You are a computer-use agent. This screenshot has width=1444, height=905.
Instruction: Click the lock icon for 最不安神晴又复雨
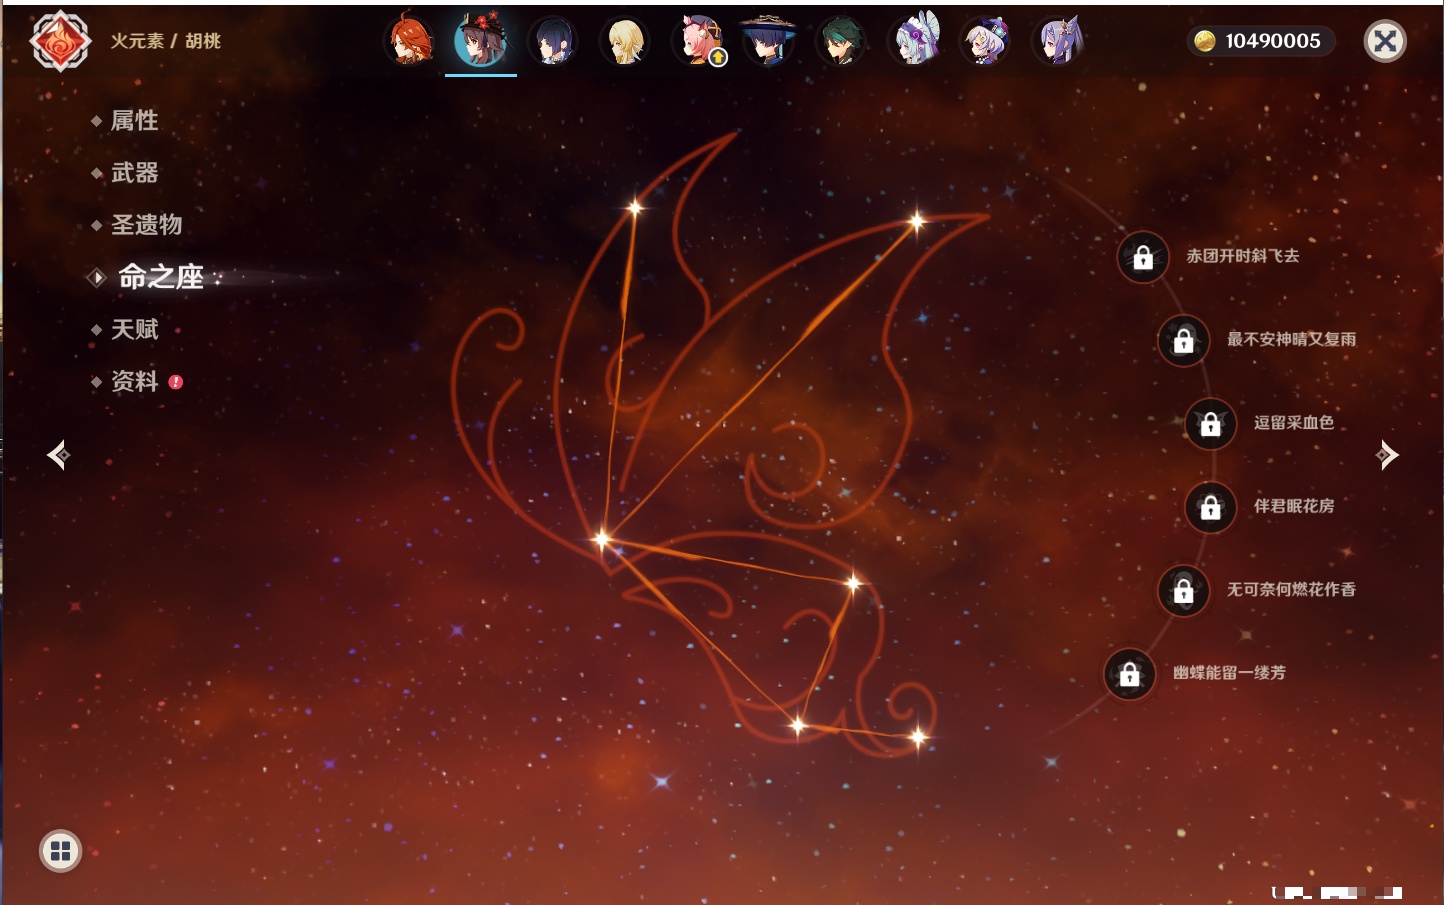pyautogui.click(x=1183, y=340)
